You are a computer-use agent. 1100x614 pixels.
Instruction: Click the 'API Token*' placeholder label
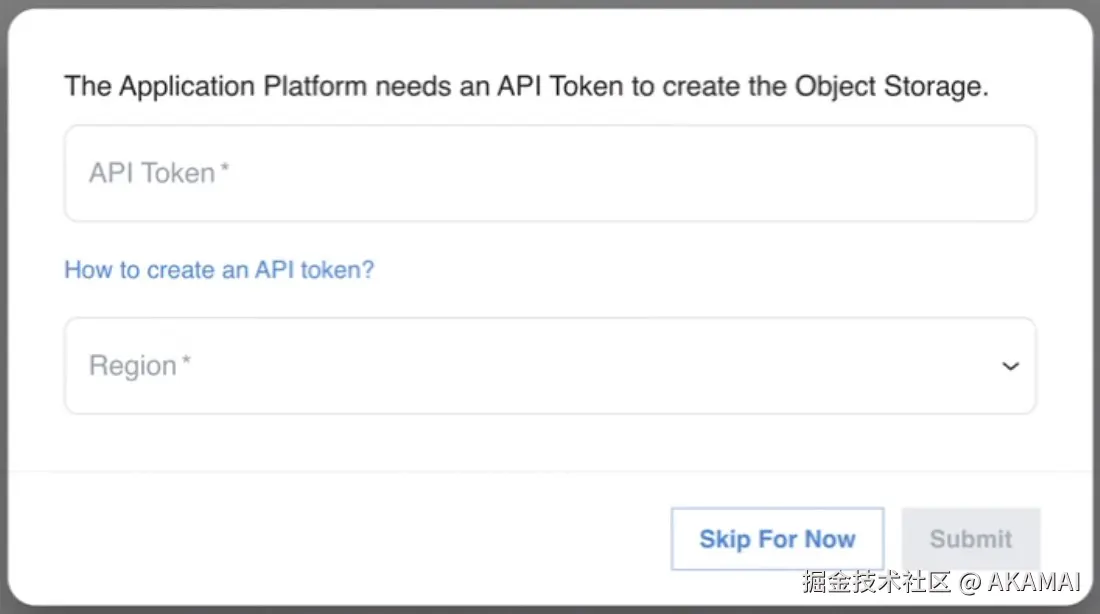(x=152, y=173)
